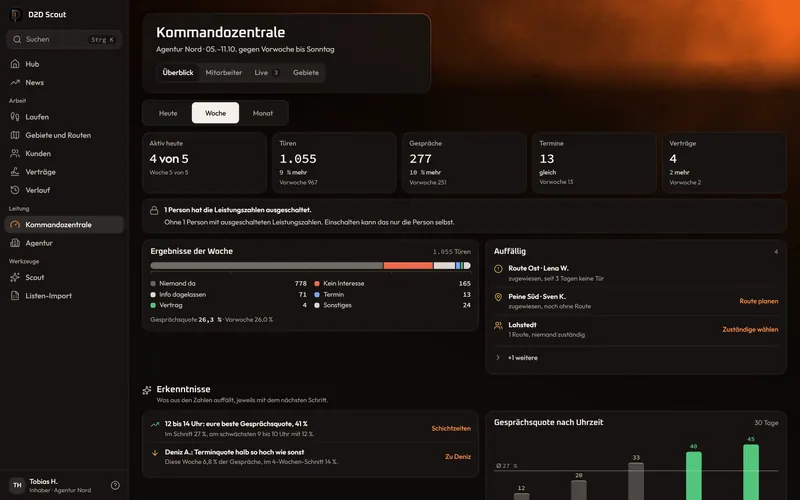Click the Verträge signature icon
Image resolution: width=800 pixels, height=500 pixels.
click(15, 172)
